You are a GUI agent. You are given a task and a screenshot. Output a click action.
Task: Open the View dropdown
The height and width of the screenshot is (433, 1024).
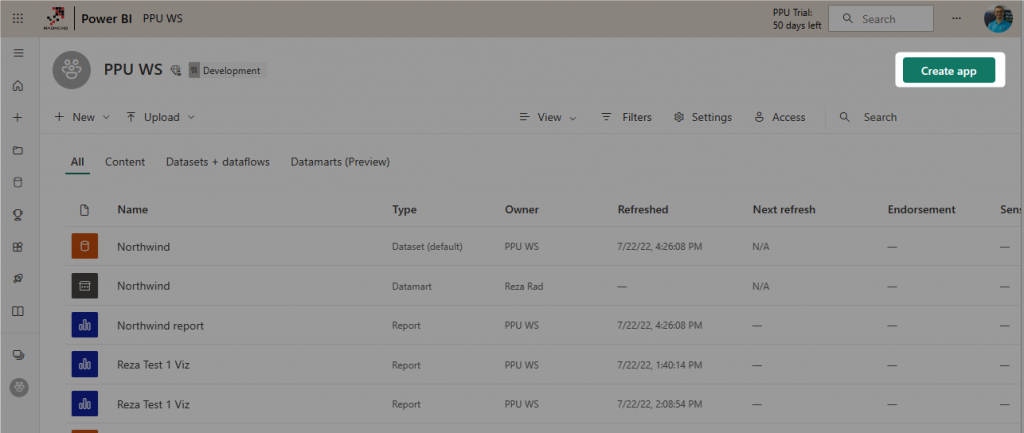(x=548, y=117)
